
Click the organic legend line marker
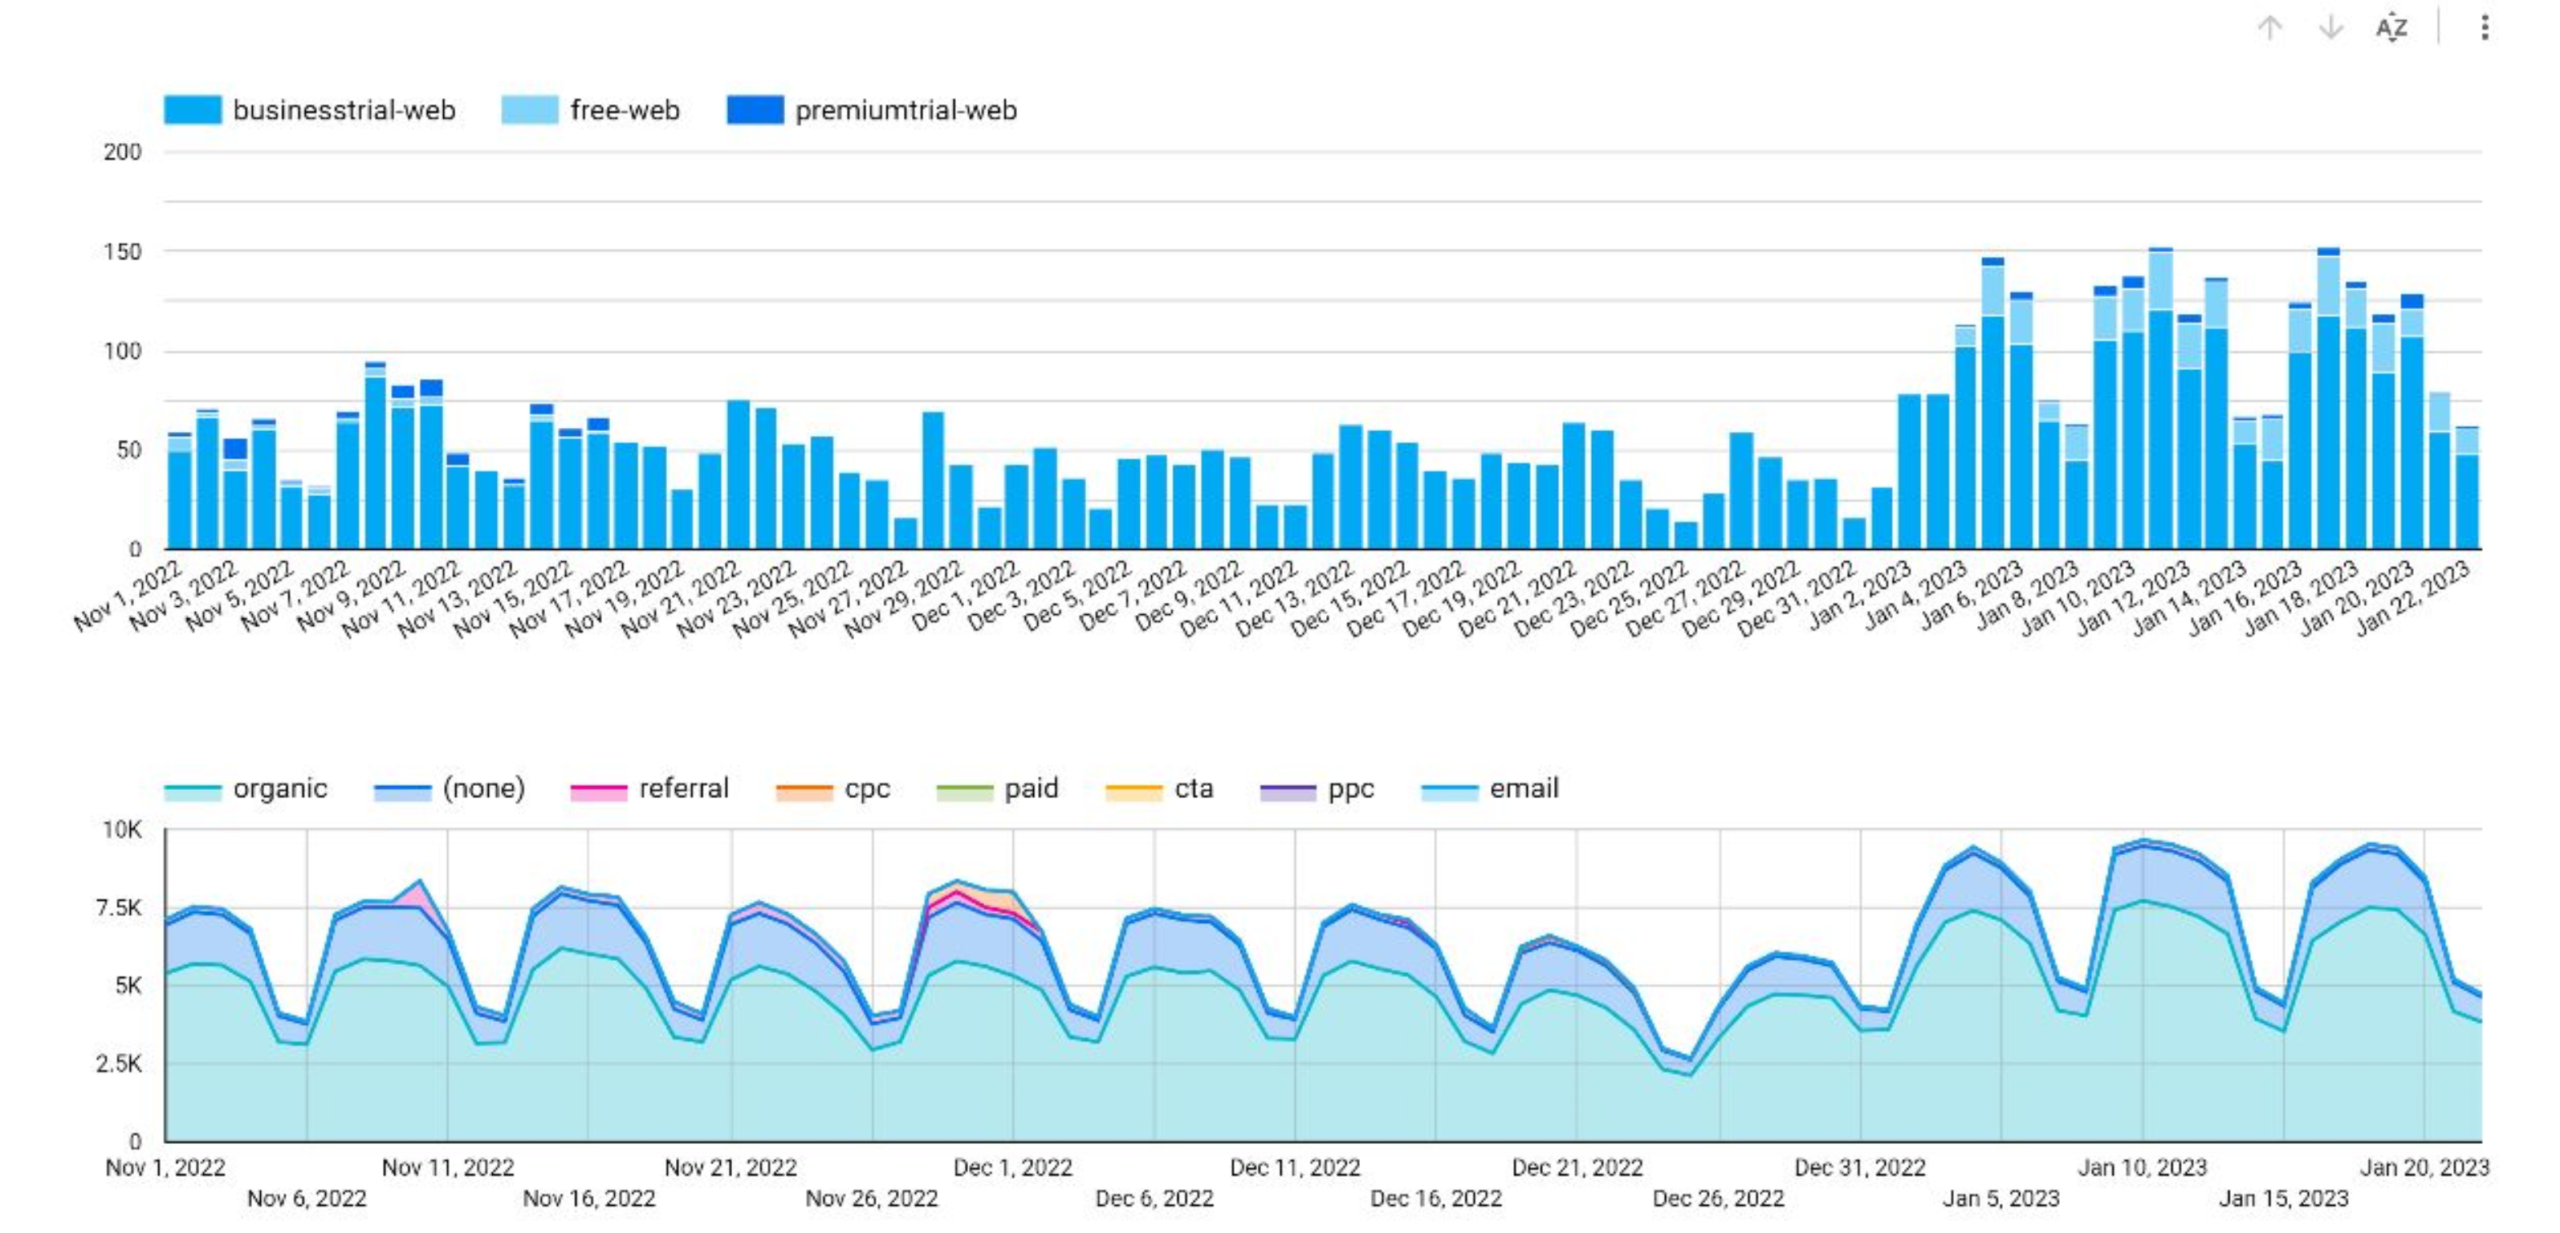pyautogui.click(x=192, y=792)
